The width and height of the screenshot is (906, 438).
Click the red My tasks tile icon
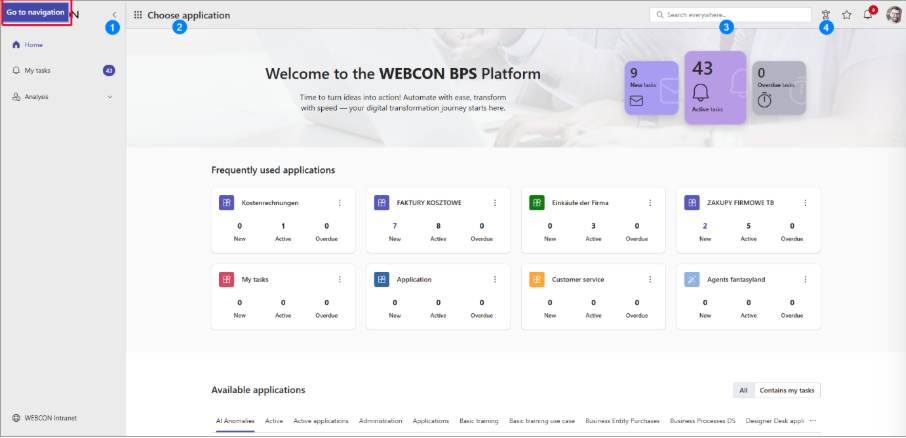point(226,279)
